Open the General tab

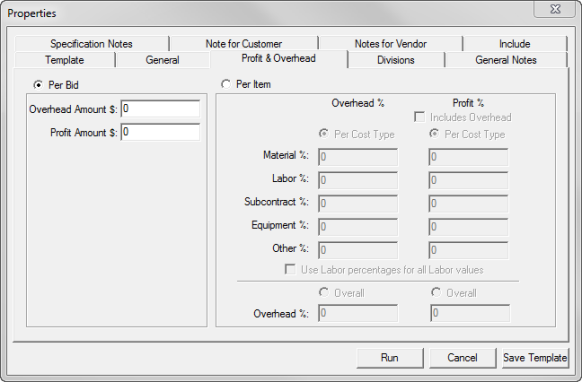(163, 60)
